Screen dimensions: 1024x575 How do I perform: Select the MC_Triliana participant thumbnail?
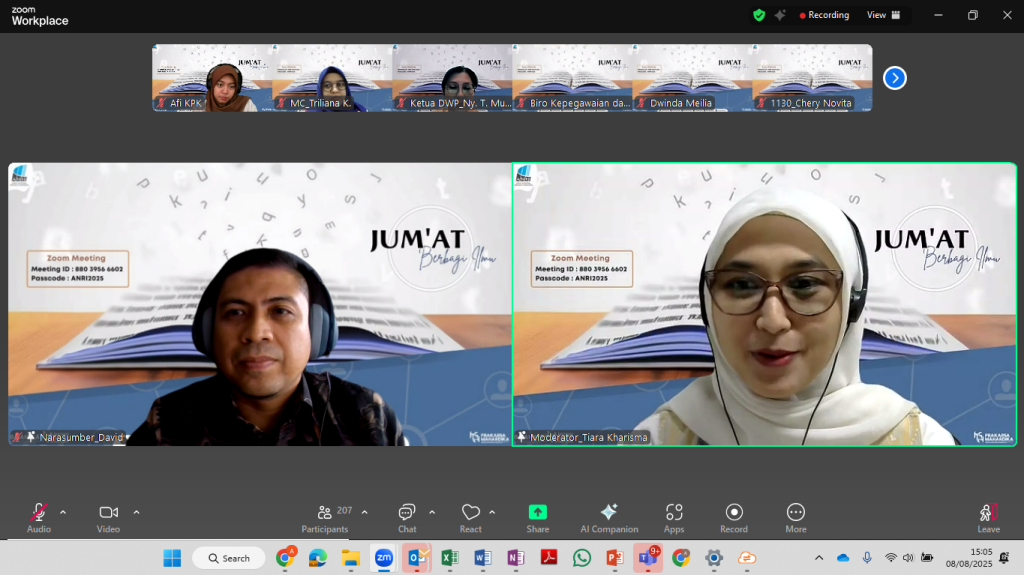coord(332,78)
